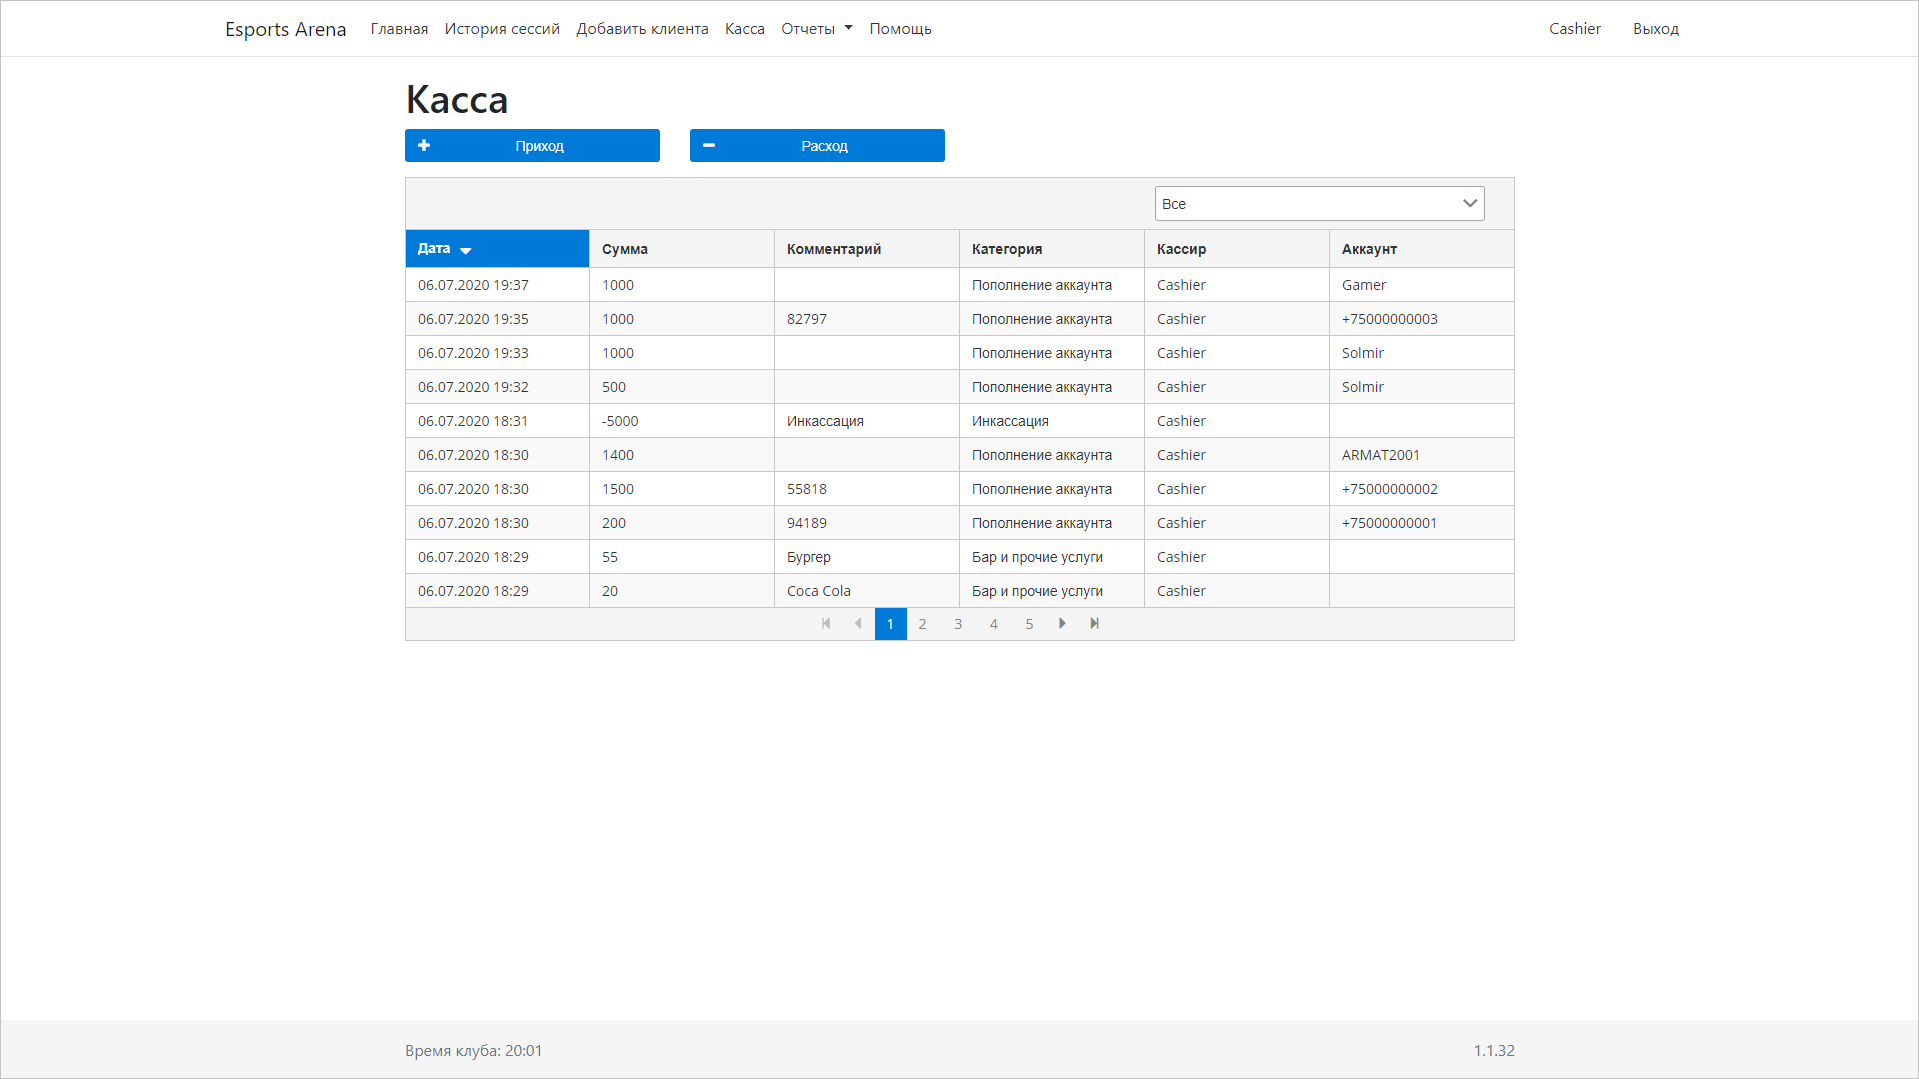The width and height of the screenshot is (1919, 1079).
Task: Open the Главная menu item
Action: pyautogui.click(x=399, y=29)
